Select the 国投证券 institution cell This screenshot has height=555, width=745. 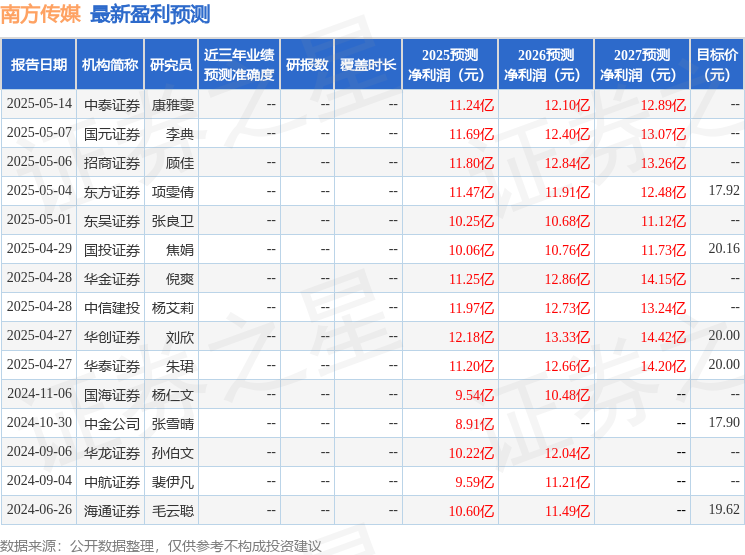(x=112, y=250)
